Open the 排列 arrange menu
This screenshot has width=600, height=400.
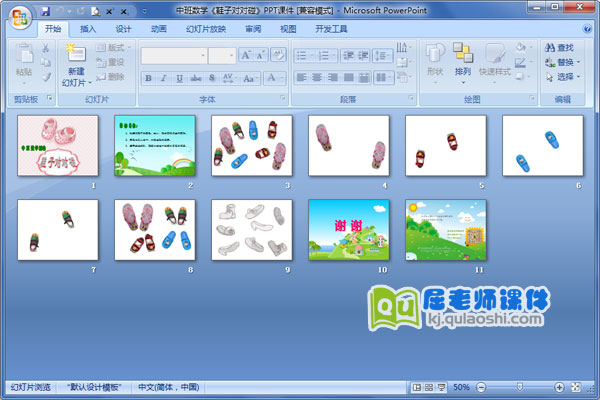(x=463, y=64)
